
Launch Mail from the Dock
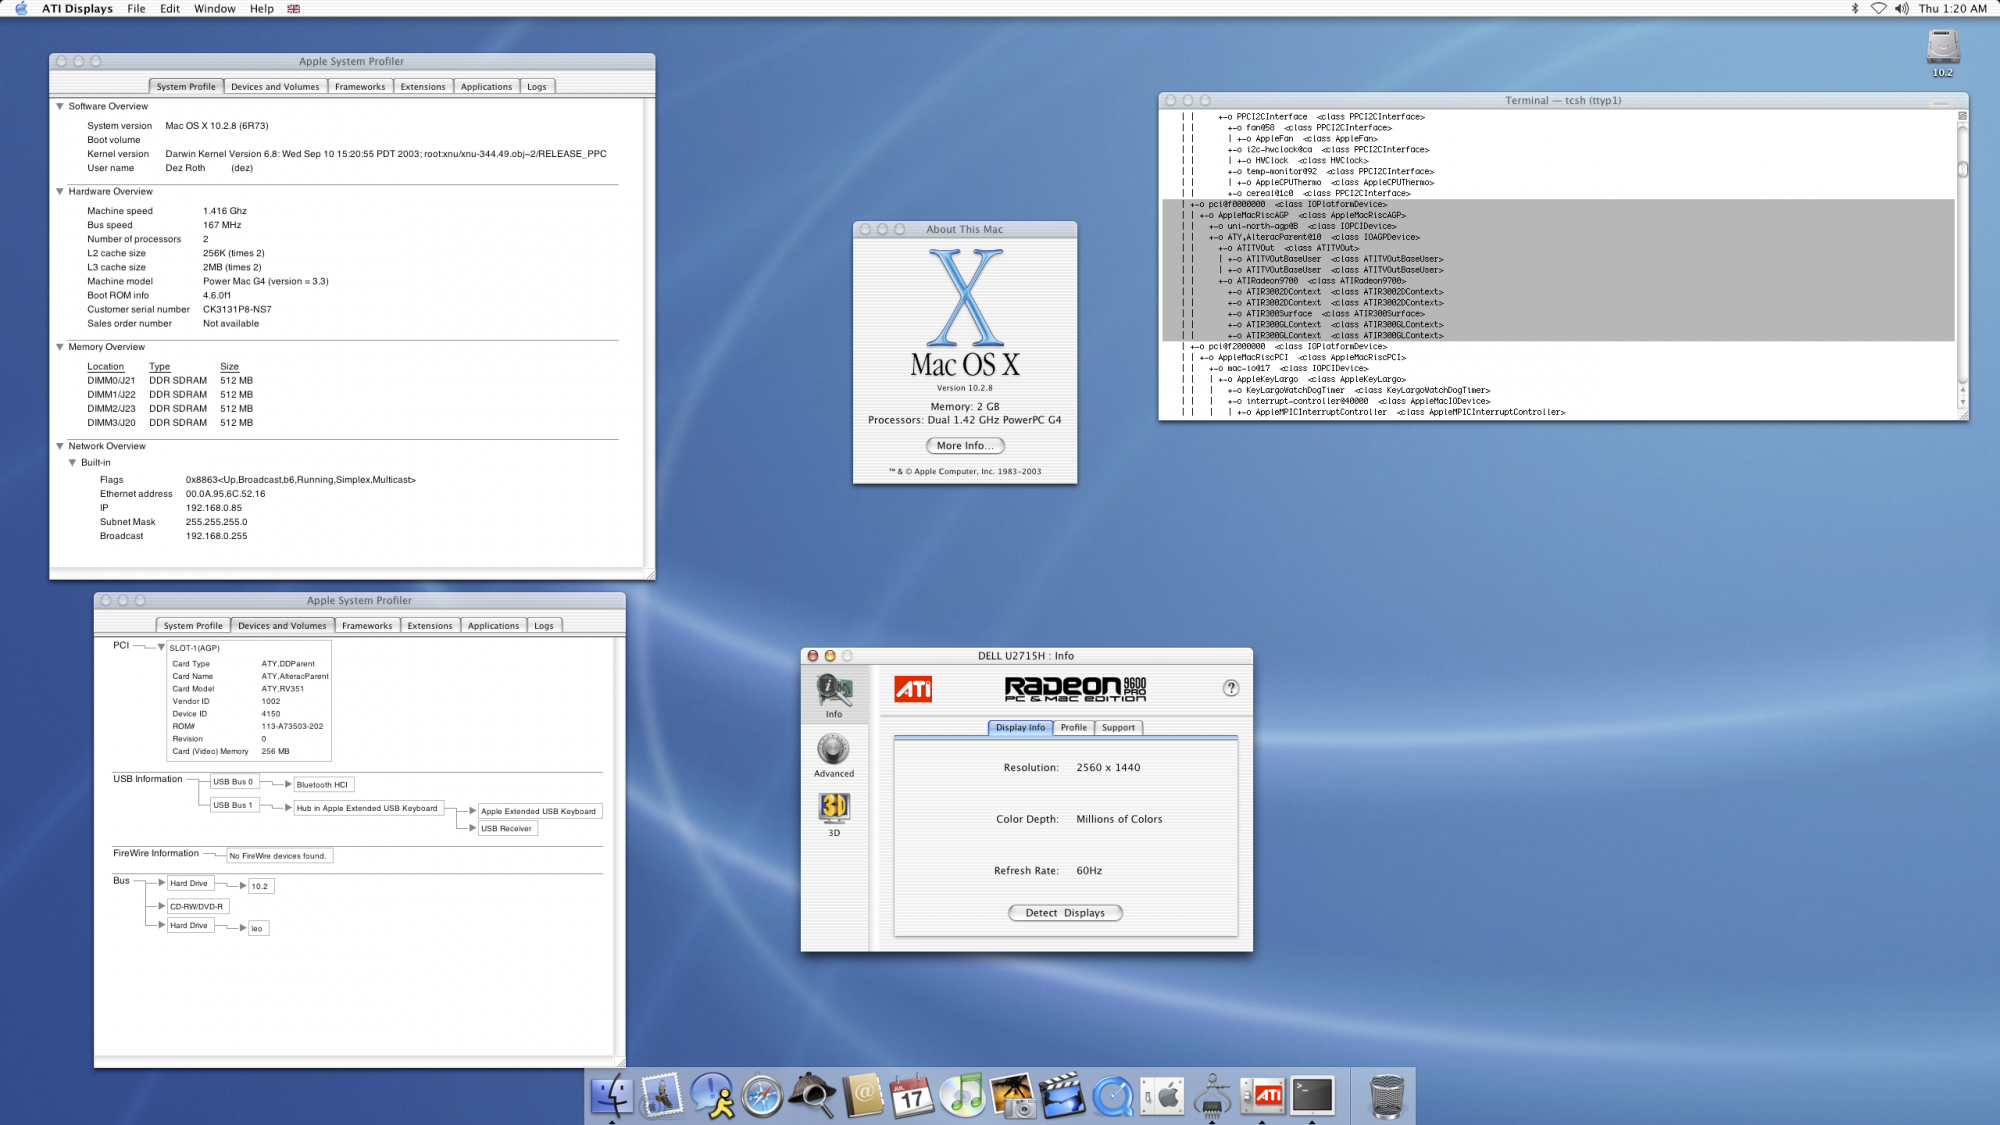point(661,1096)
